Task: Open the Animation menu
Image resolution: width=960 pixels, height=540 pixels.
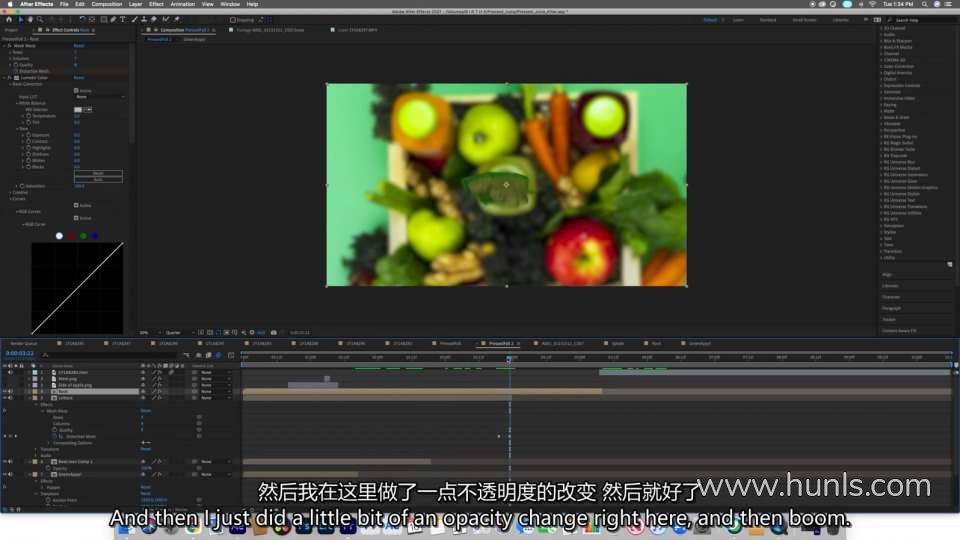Action: pyautogui.click(x=182, y=4)
